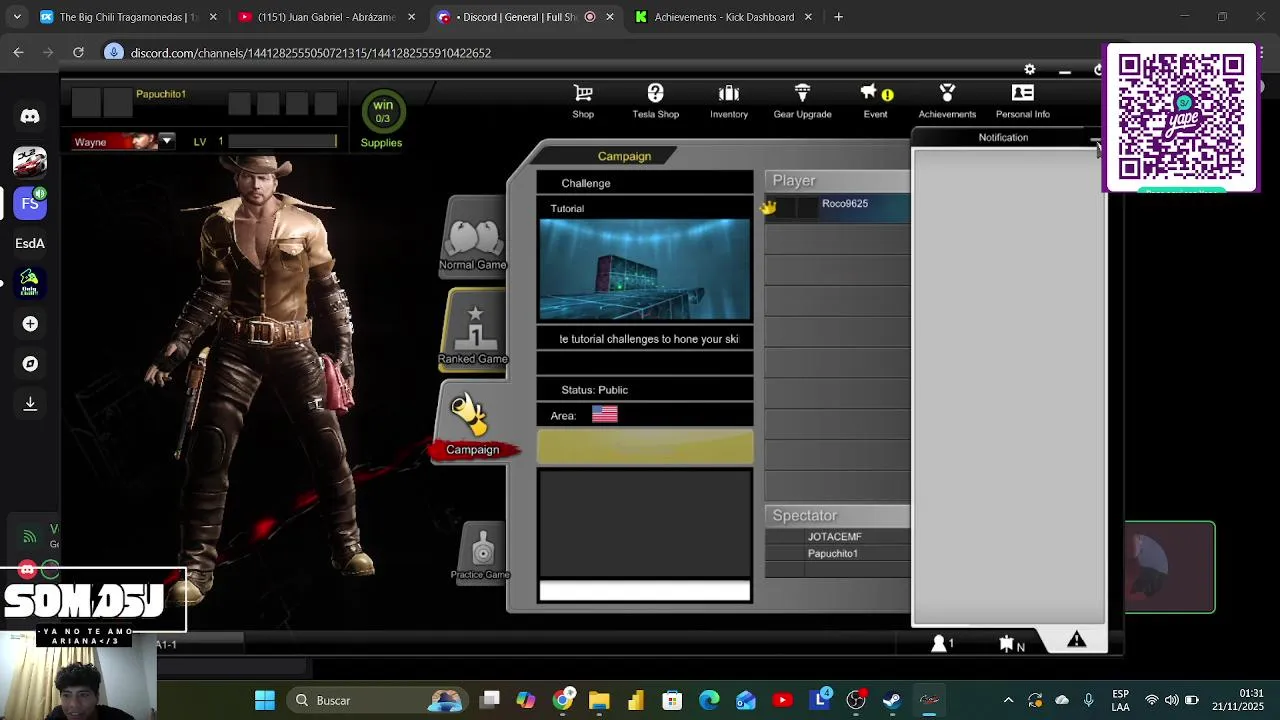Switch to the Juan Gabriel YouTube tab
This screenshot has height=720, width=1280.
tap(327, 17)
